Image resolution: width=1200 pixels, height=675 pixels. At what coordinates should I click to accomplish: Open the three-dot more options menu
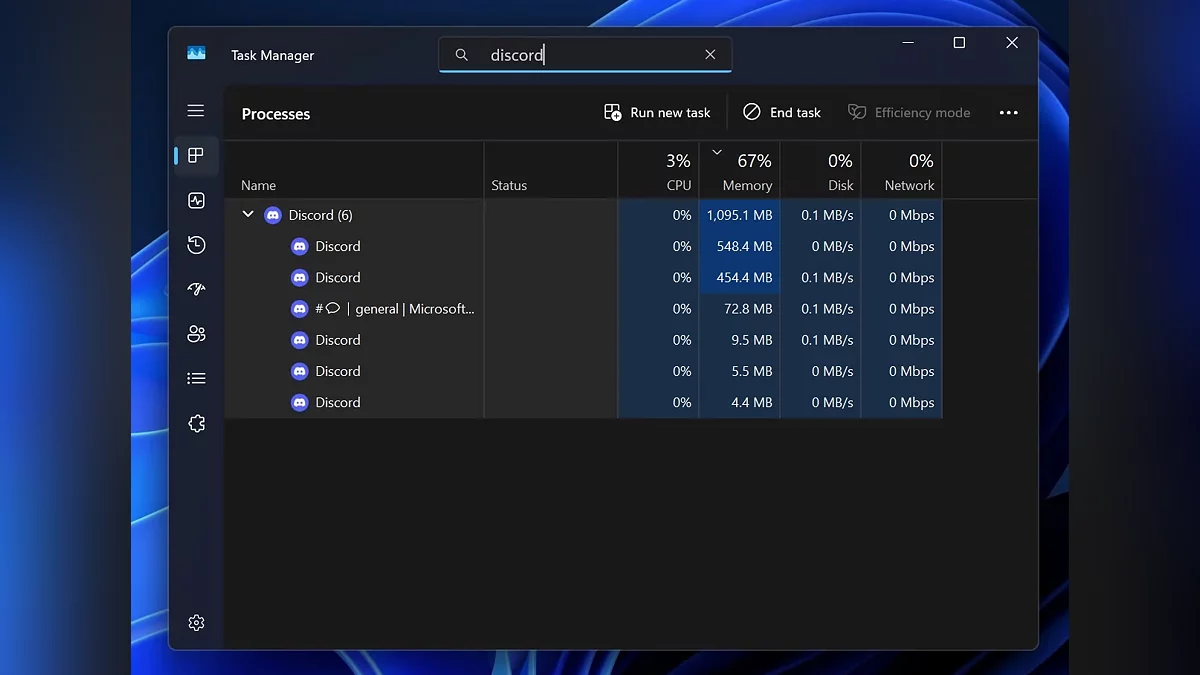tap(1008, 113)
